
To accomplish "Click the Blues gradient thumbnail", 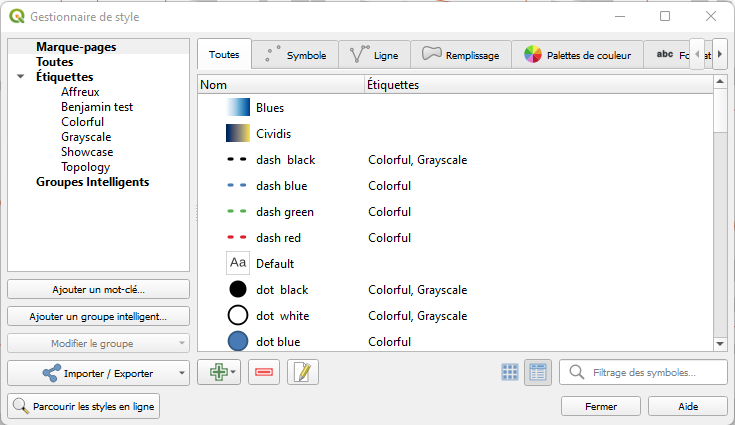I will (x=238, y=107).
